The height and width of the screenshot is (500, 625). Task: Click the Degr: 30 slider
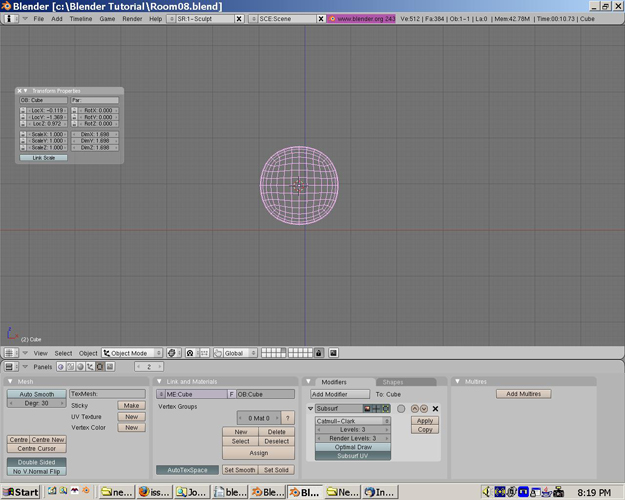(x=37, y=403)
